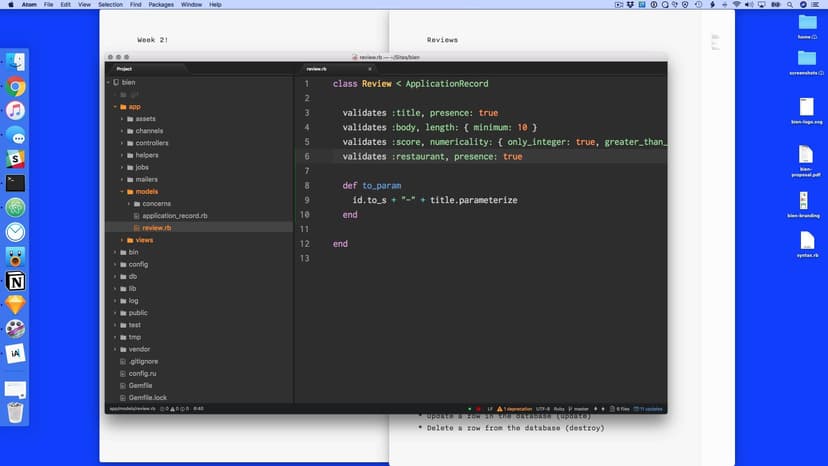The image size is (828, 466).
Task: Open the Packages menu
Action: [x=160, y=5]
